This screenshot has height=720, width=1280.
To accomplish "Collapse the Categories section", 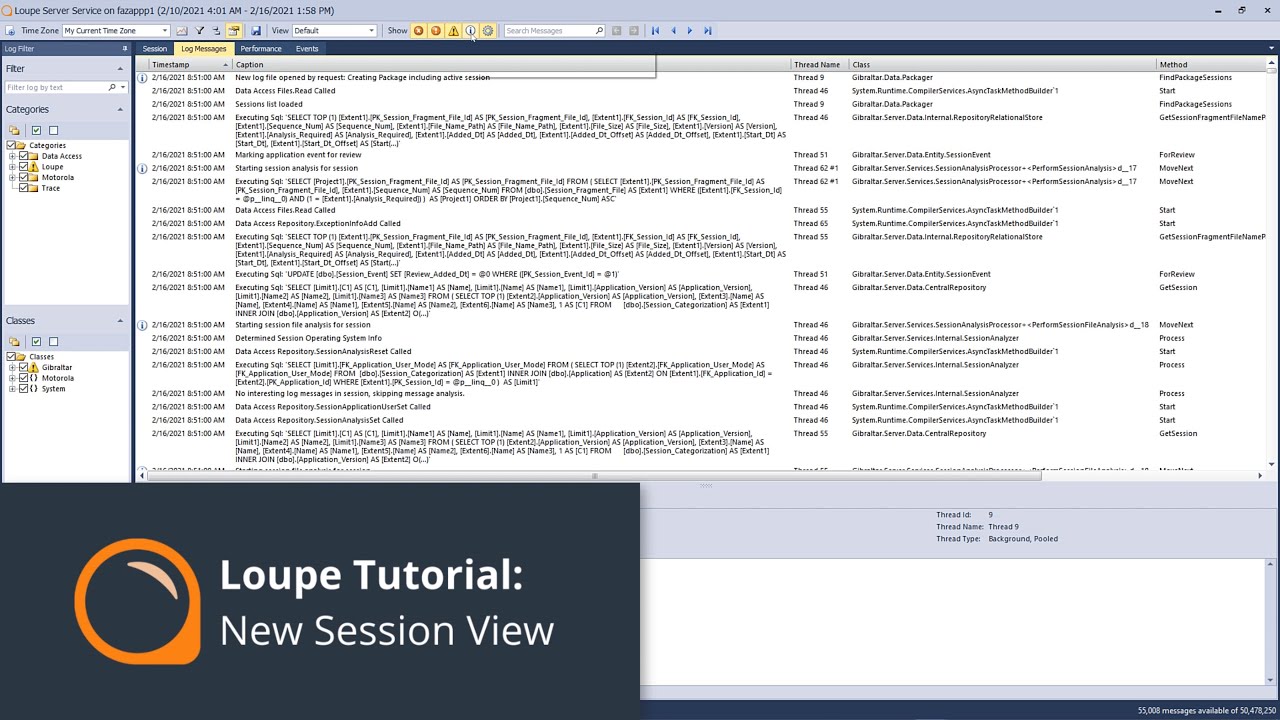I will pos(120,109).
